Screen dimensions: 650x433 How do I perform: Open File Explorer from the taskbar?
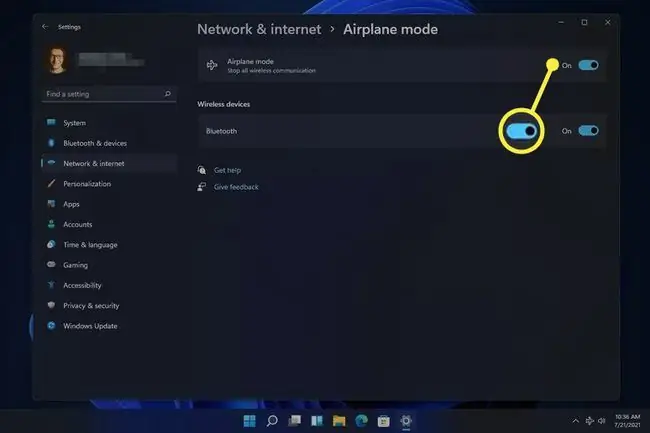(x=339, y=421)
